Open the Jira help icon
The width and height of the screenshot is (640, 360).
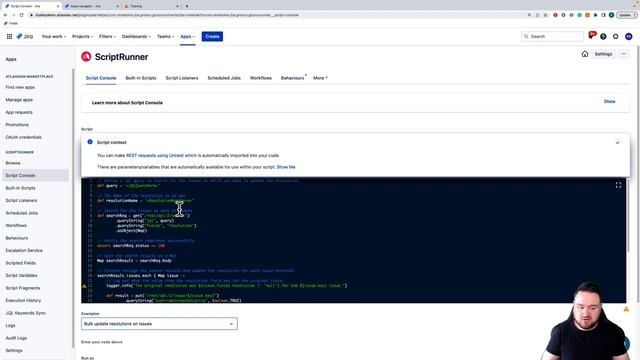tap(603, 36)
